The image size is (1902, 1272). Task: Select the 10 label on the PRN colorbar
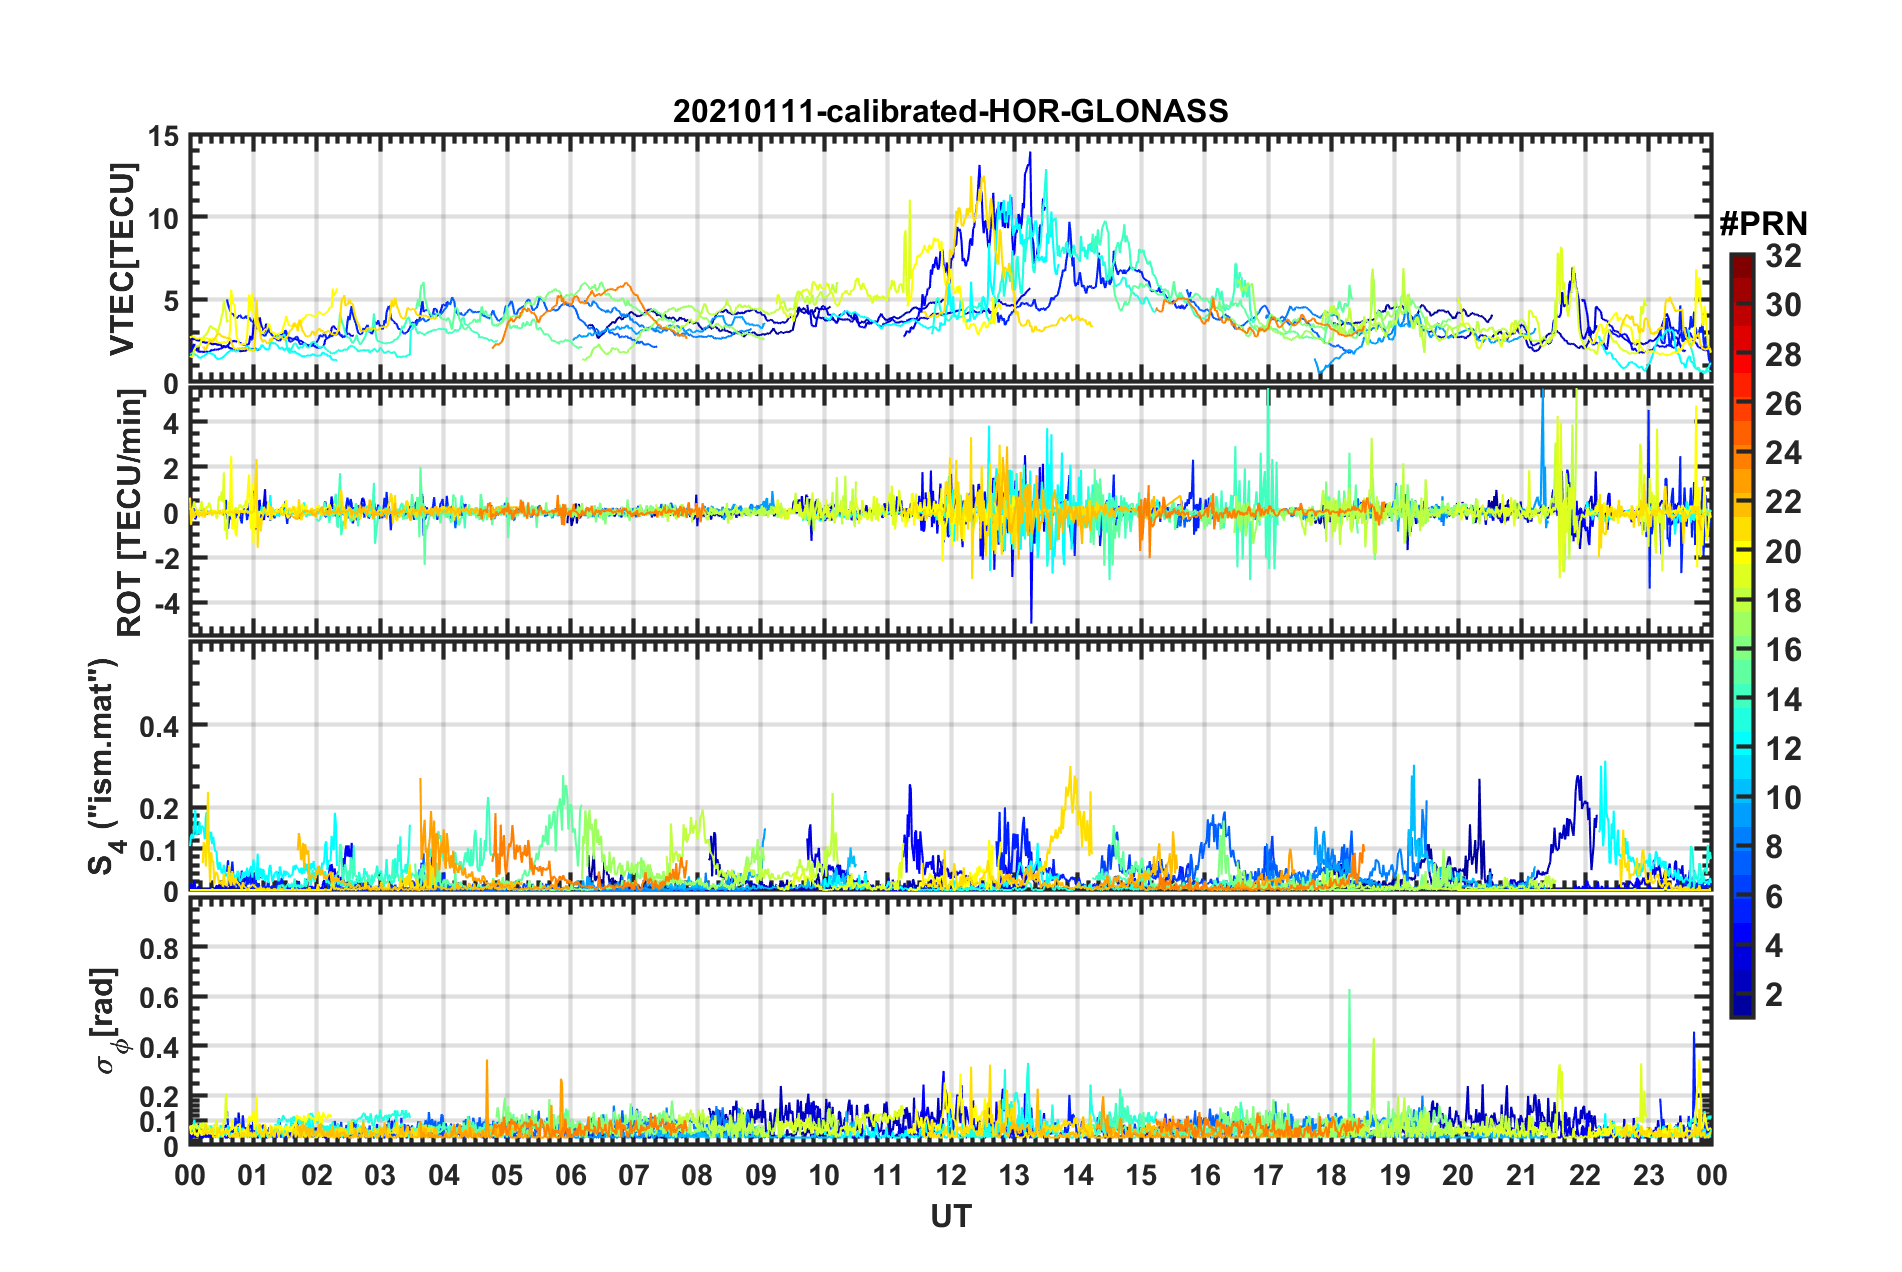pyautogui.click(x=1783, y=798)
